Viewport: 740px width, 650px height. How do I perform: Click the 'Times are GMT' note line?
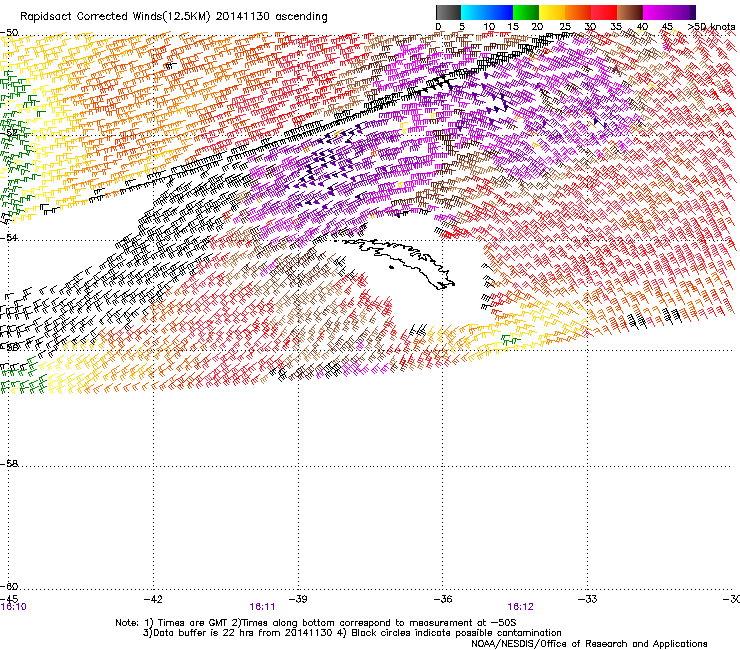click(x=316, y=623)
